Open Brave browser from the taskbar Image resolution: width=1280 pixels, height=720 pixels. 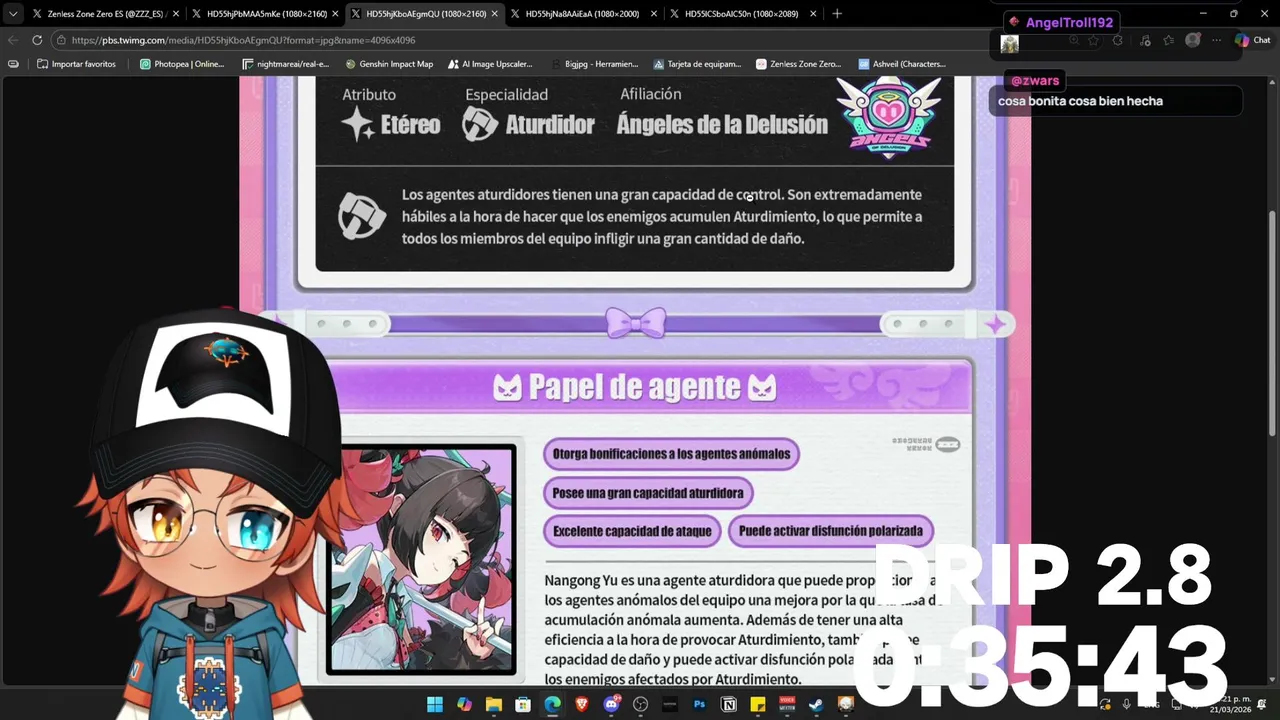tap(582, 705)
